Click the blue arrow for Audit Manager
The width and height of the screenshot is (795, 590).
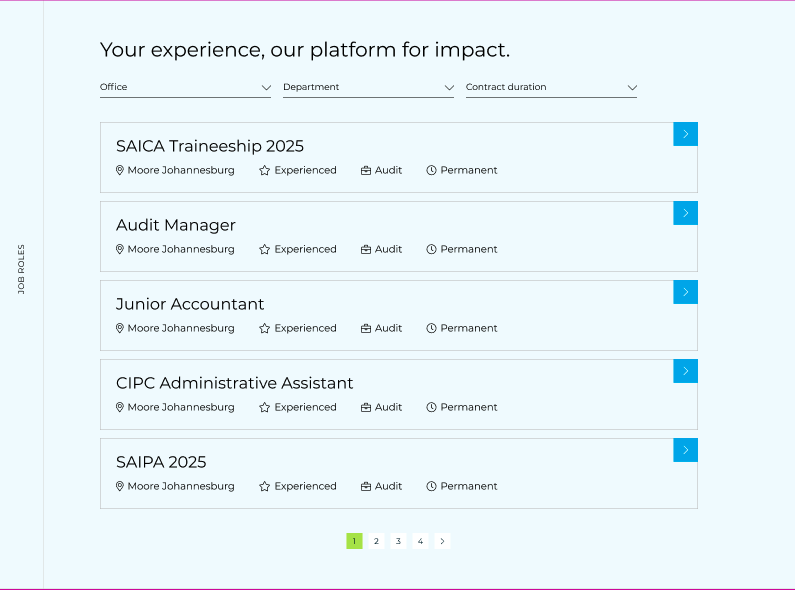(685, 213)
